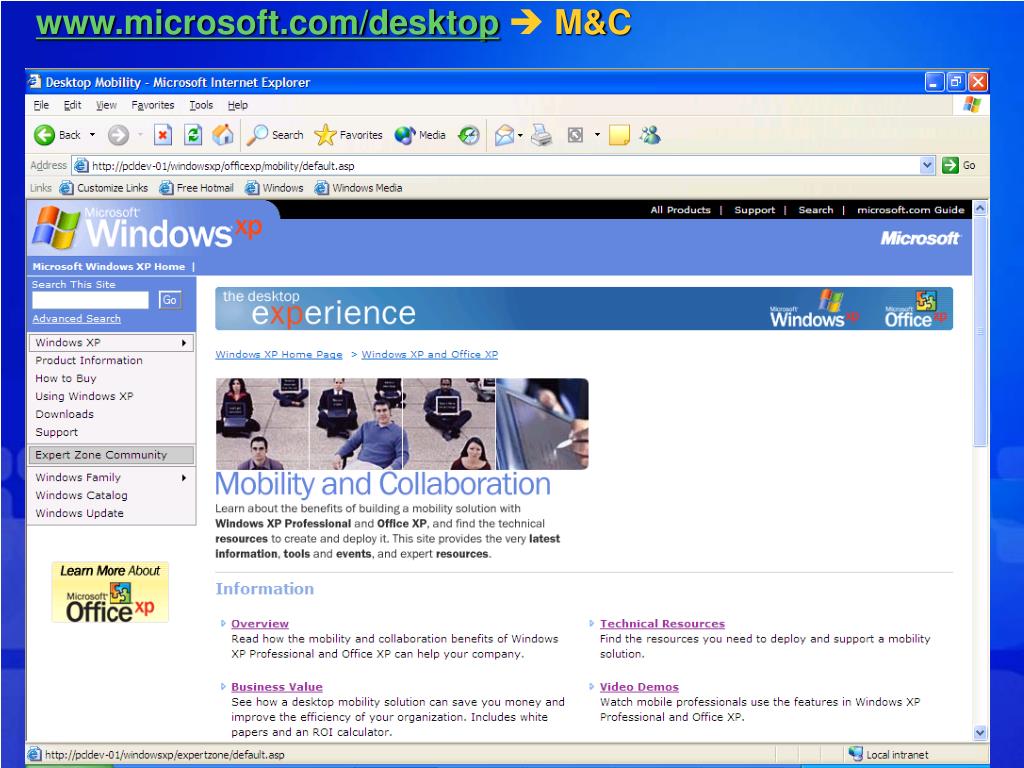Image resolution: width=1024 pixels, height=768 pixels.
Task: Open the Windows Media links bar shortcut
Action: pos(359,188)
